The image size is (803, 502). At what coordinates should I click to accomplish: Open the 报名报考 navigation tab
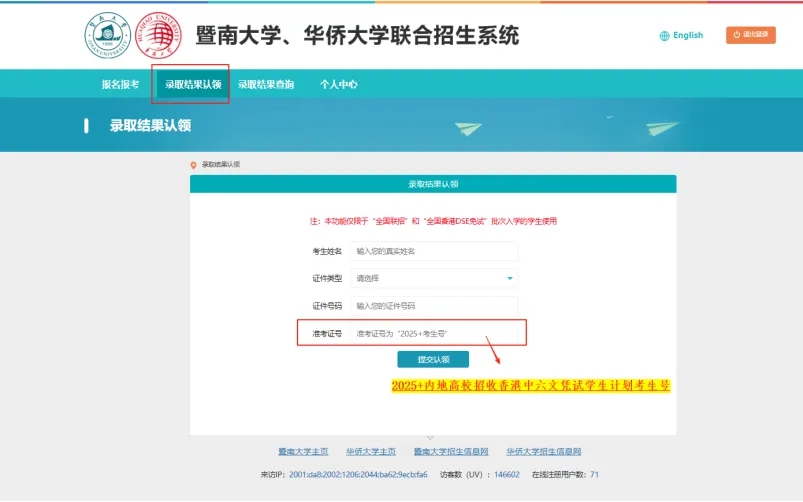120,85
